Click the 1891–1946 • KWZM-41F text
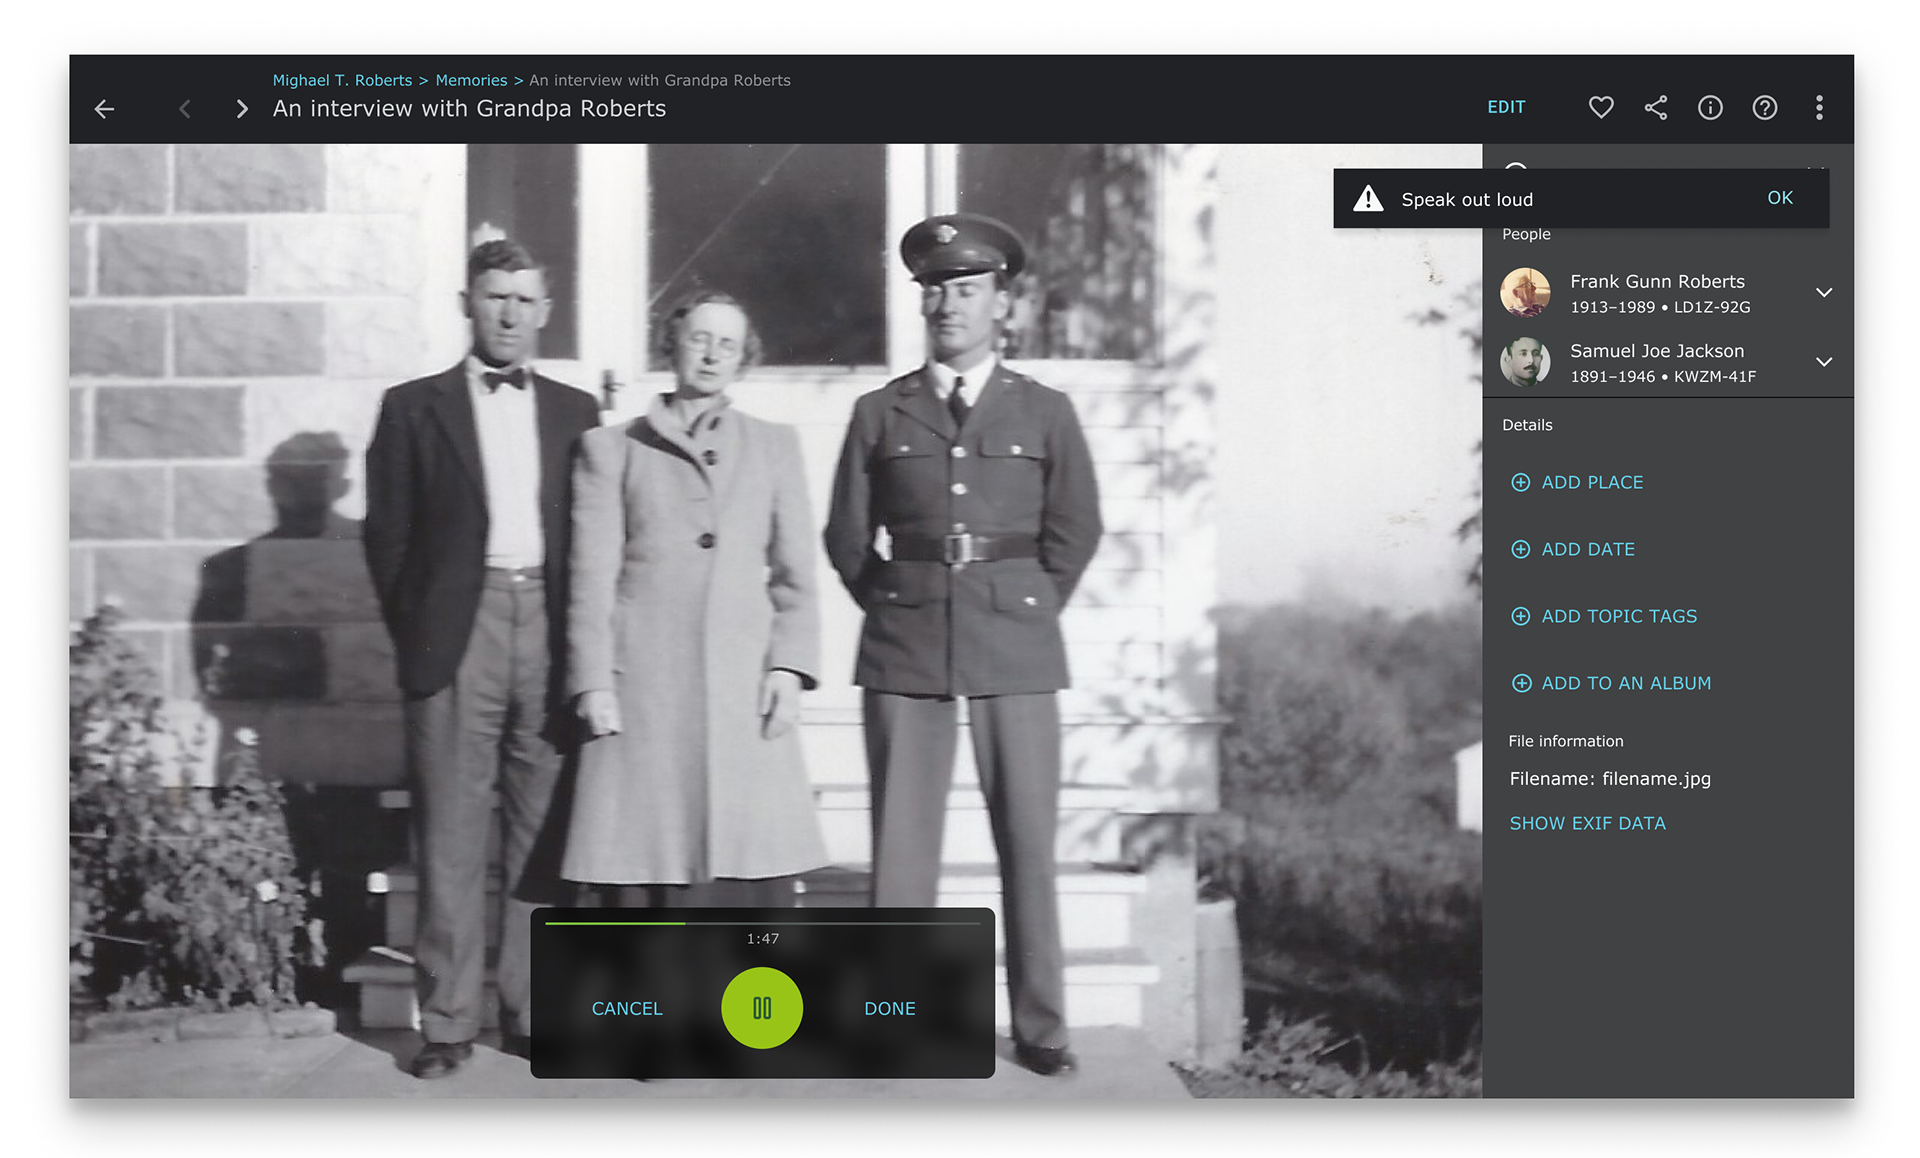1920x1158 pixels. (1663, 376)
